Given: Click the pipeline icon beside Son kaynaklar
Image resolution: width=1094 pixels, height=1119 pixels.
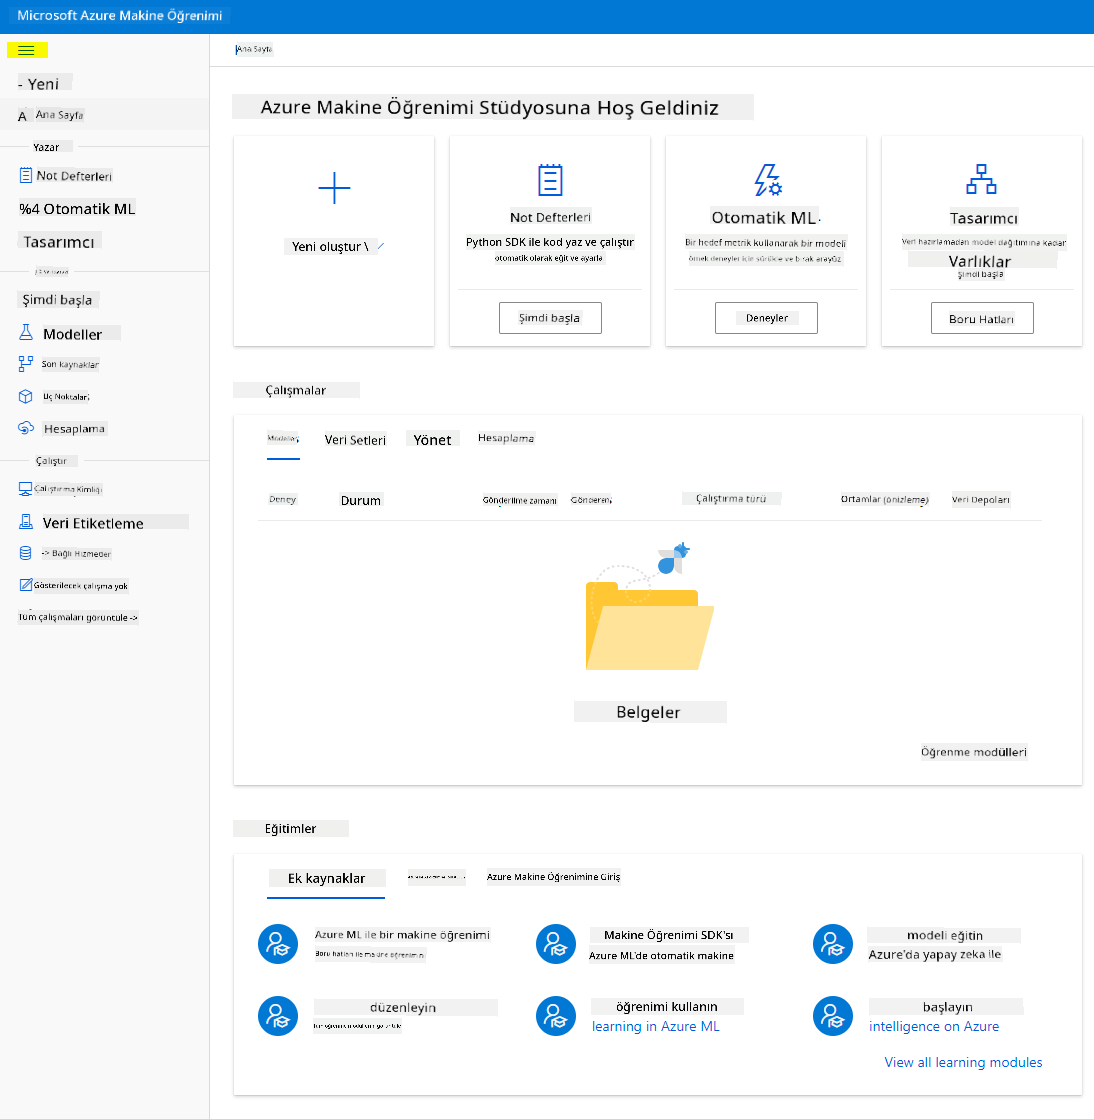Looking at the screenshot, I should pyautogui.click(x=26, y=364).
